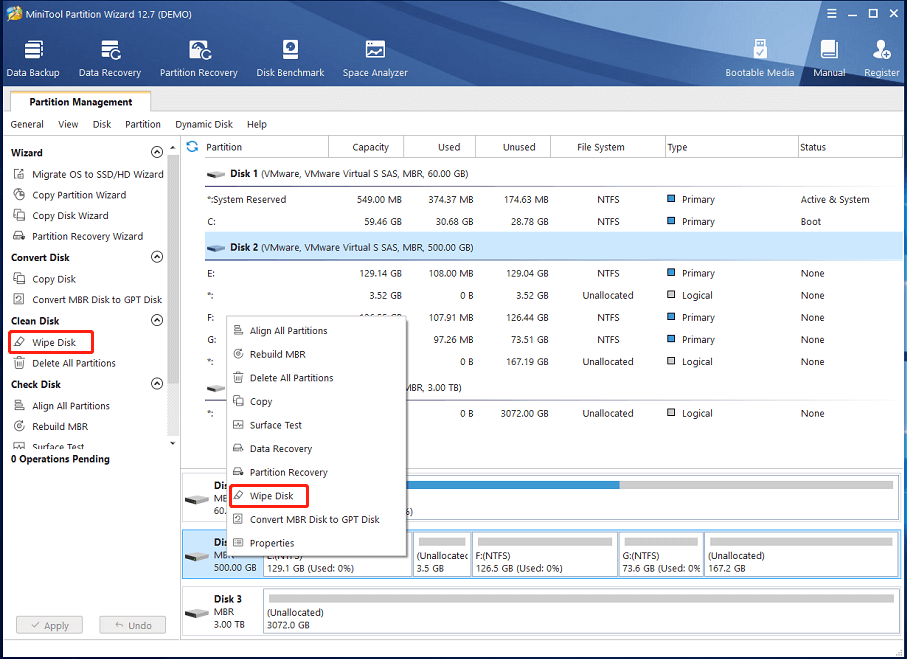Select the Partition Management tab
This screenshot has height=659, width=907.
click(81, 102)
